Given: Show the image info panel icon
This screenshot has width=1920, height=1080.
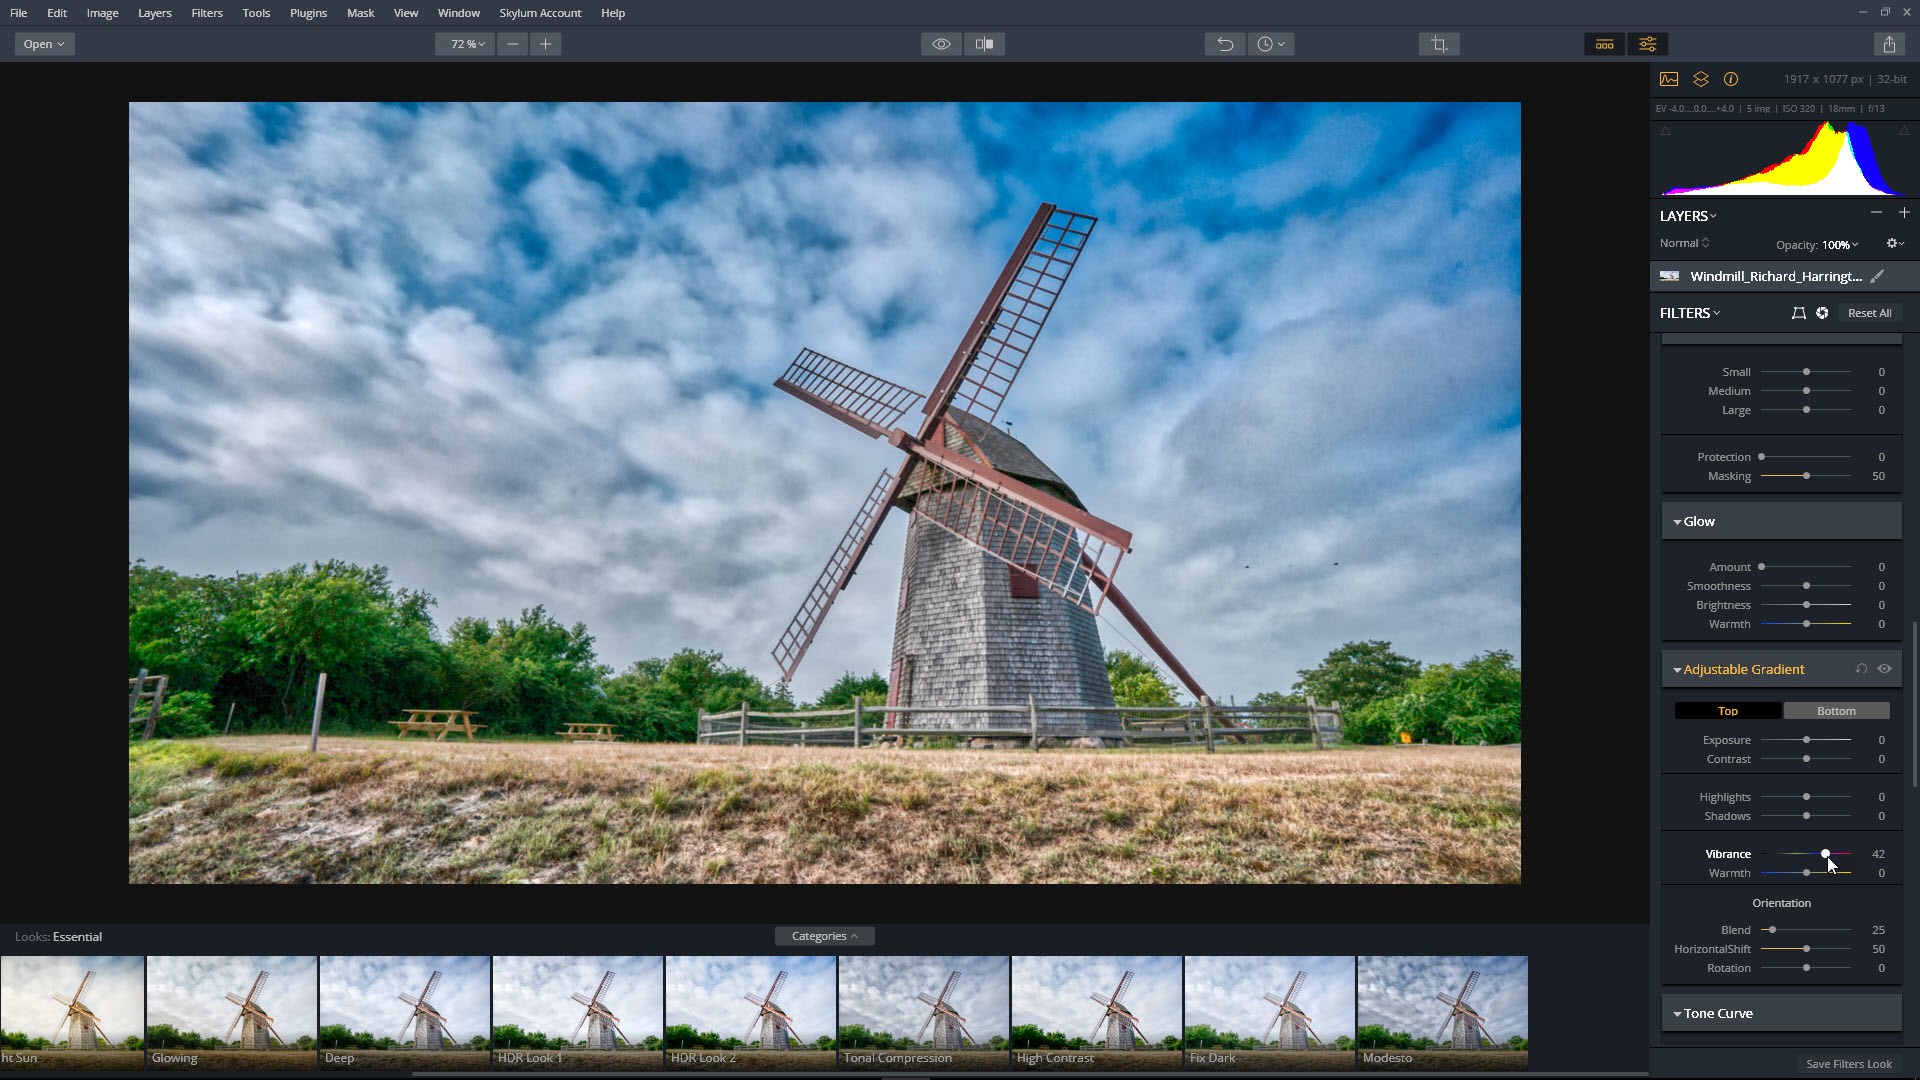Looking at the screenshot, I should coord(1731,79).
